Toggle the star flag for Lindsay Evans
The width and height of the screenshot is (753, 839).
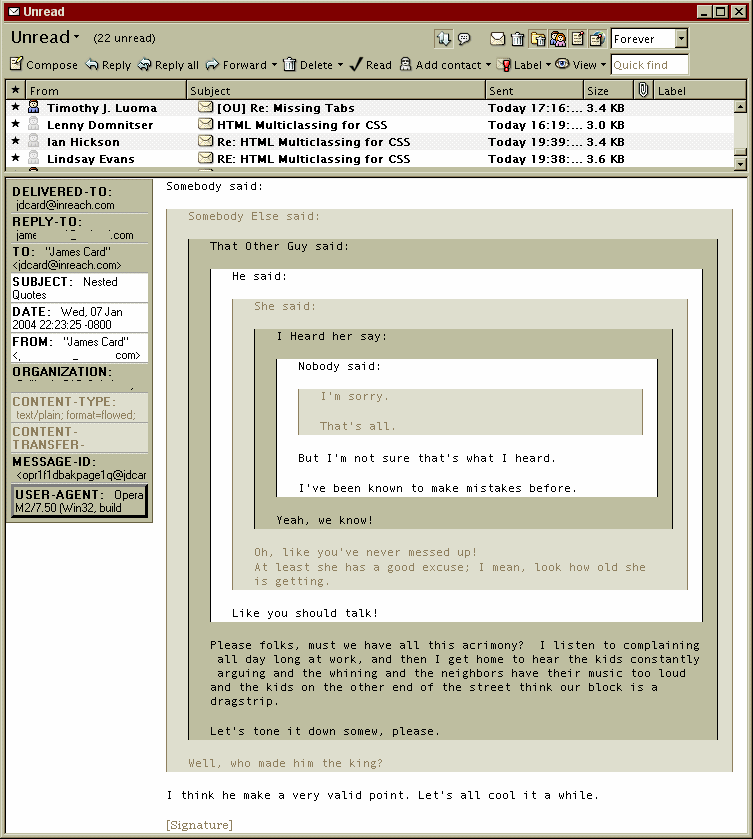tap(15, 159)
